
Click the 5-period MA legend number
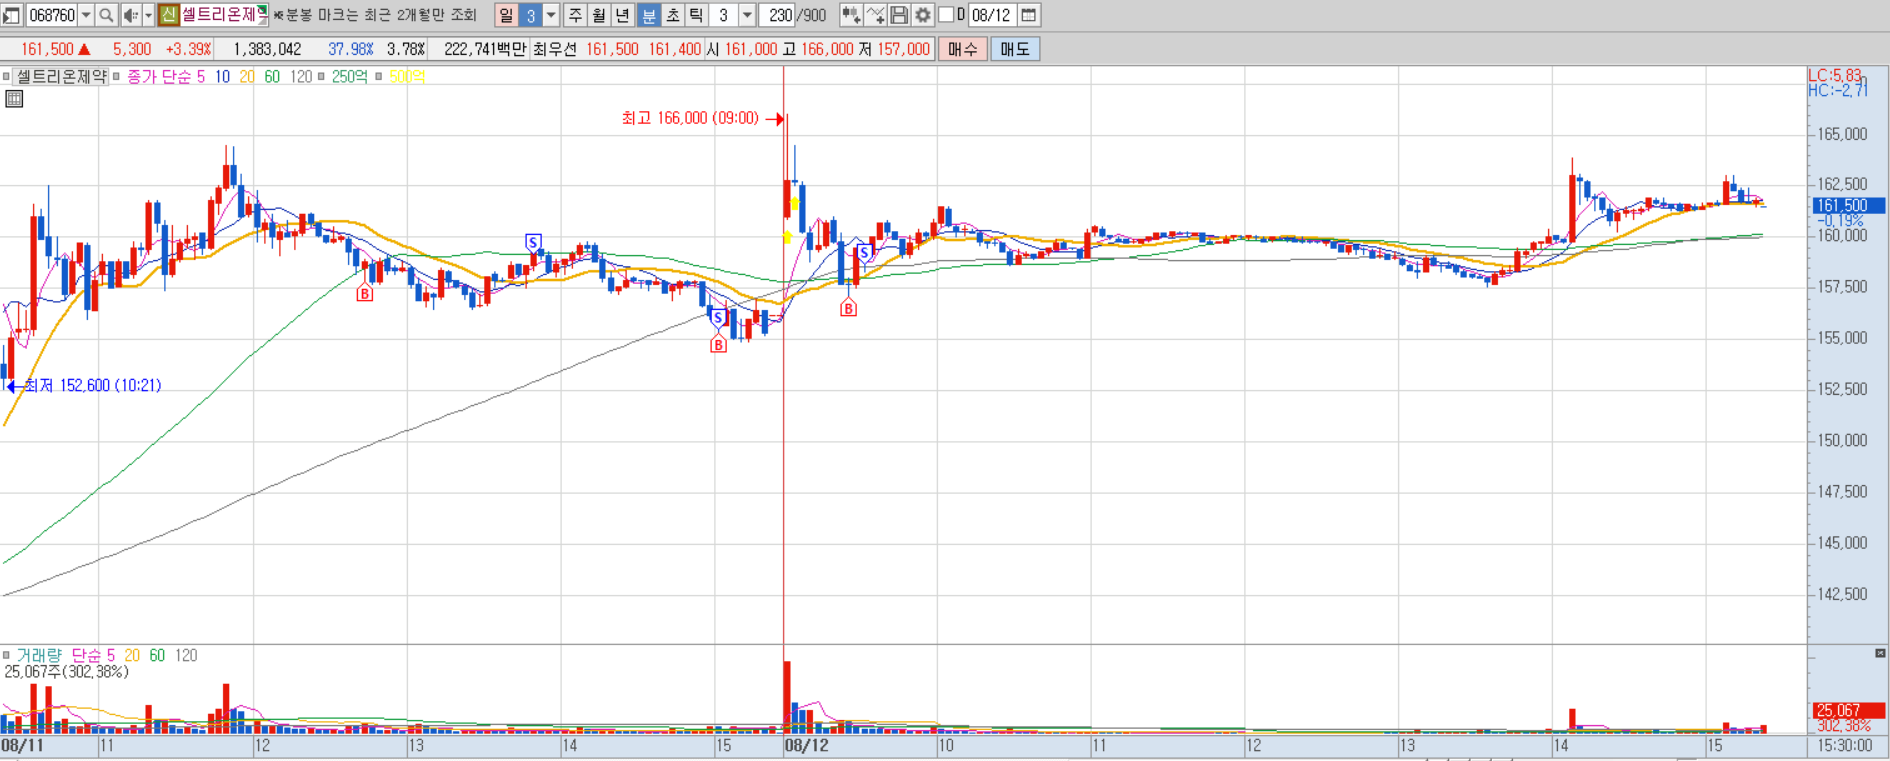pos(200,76)
